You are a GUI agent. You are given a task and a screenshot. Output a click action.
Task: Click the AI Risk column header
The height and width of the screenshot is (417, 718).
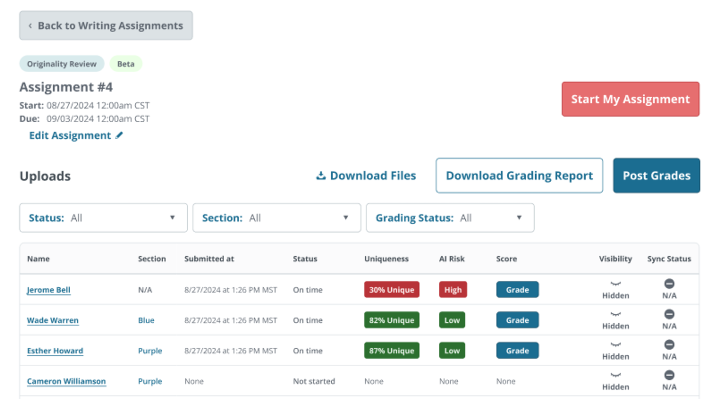[452, 259]
